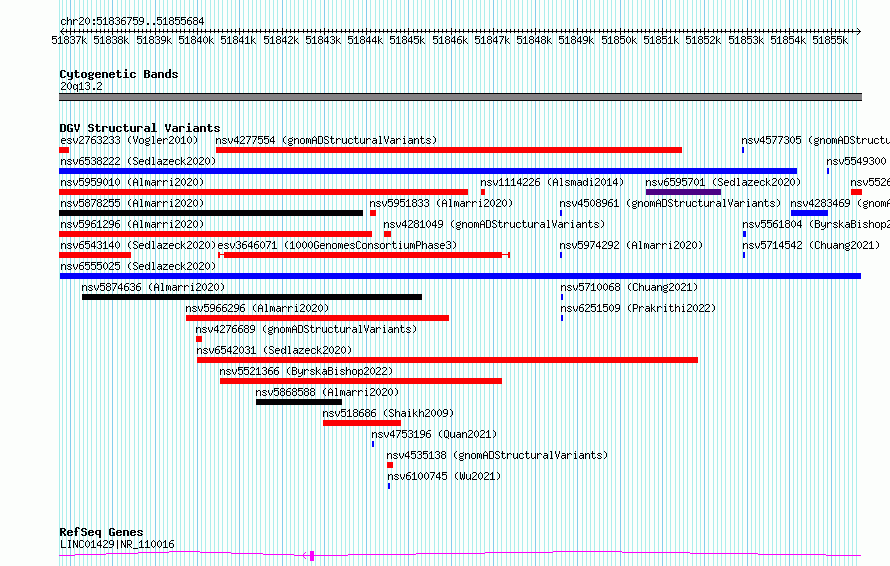
Task: Open the nsv4277554 gnomAD variant label
Action: tap(326, 140)
